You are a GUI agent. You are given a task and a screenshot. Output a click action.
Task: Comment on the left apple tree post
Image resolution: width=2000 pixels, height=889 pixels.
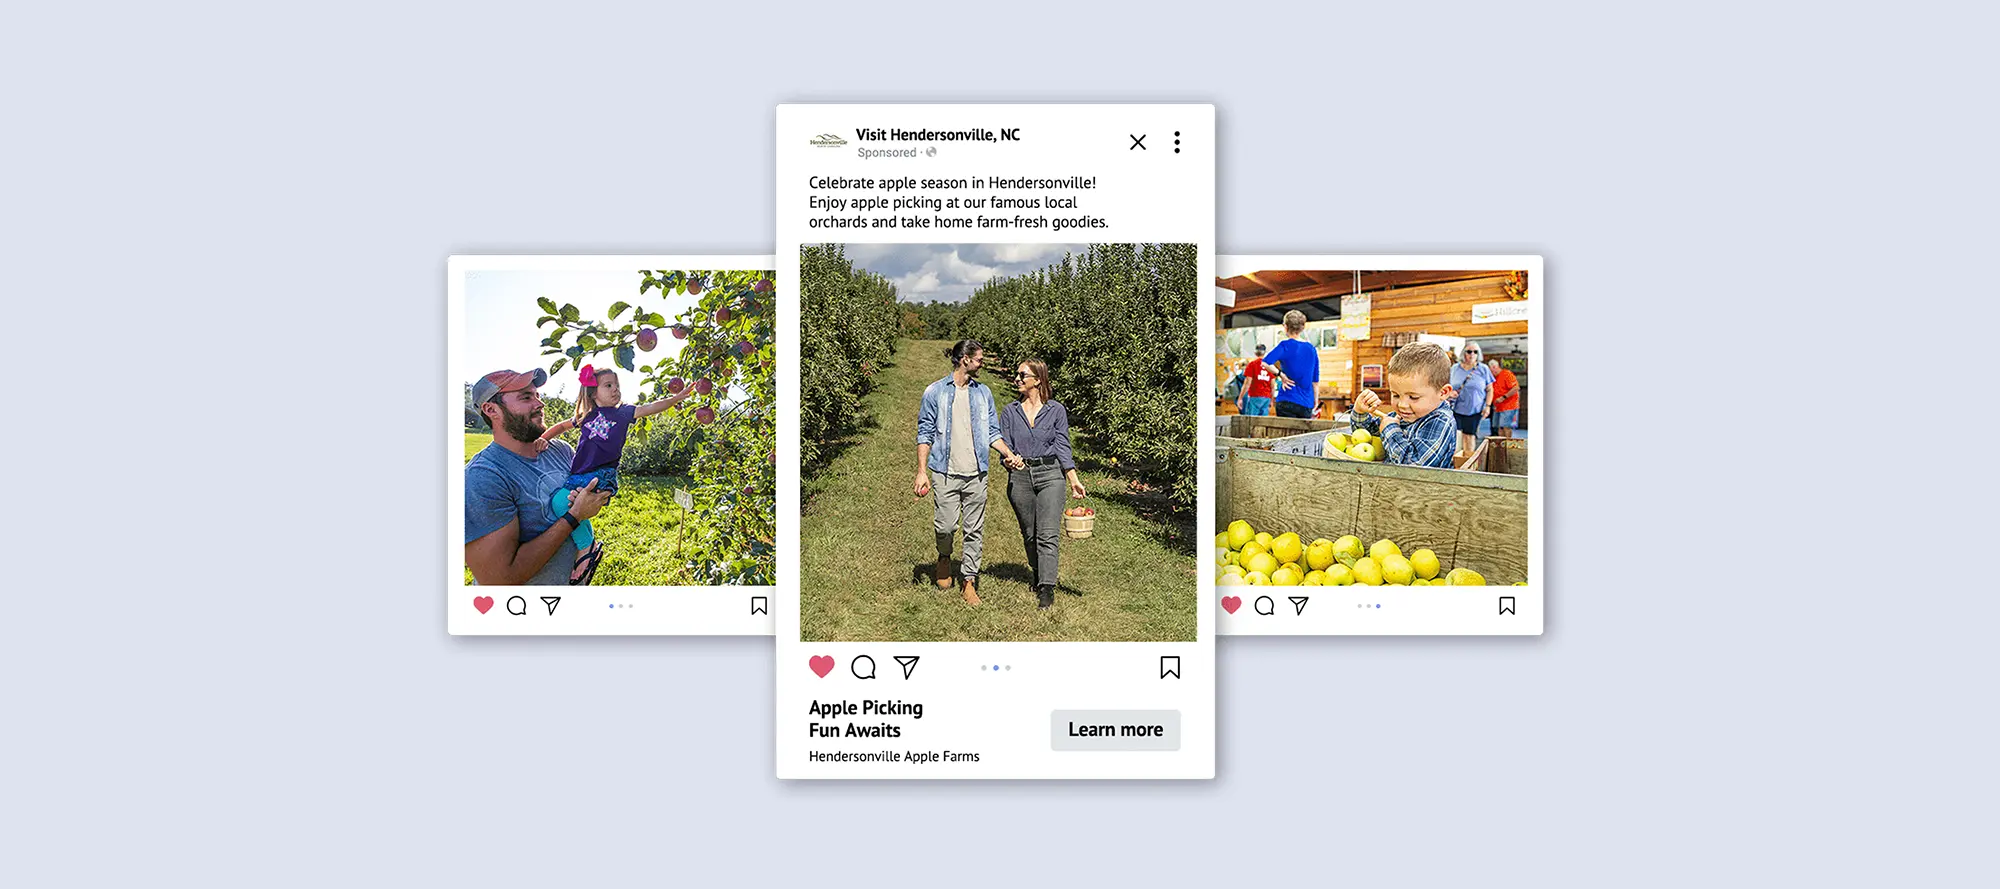coord(516,605)
